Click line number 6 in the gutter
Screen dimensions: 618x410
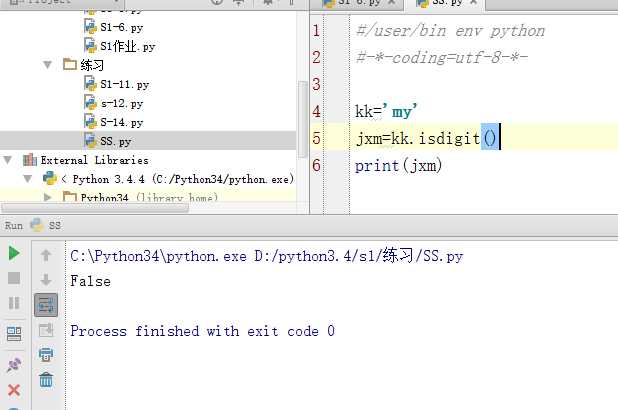pyautogui.click(x=316, y=165)
